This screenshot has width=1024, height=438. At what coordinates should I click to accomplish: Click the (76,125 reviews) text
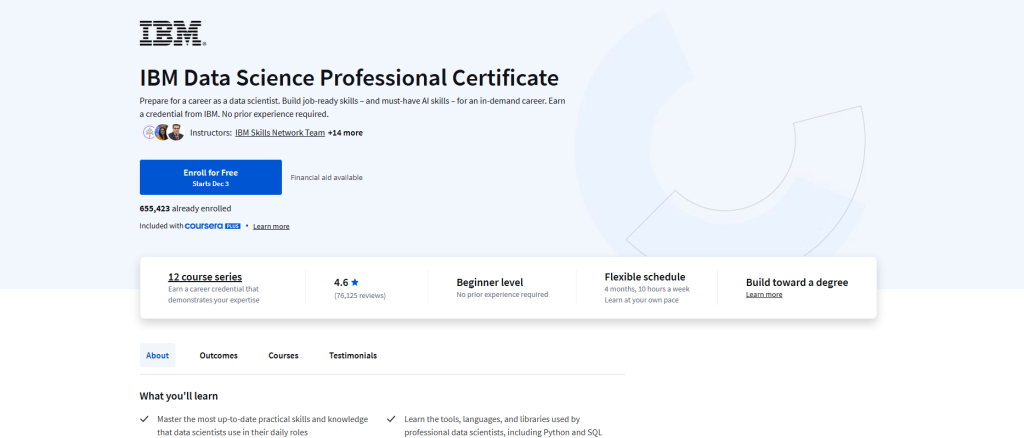coord(360,296)
